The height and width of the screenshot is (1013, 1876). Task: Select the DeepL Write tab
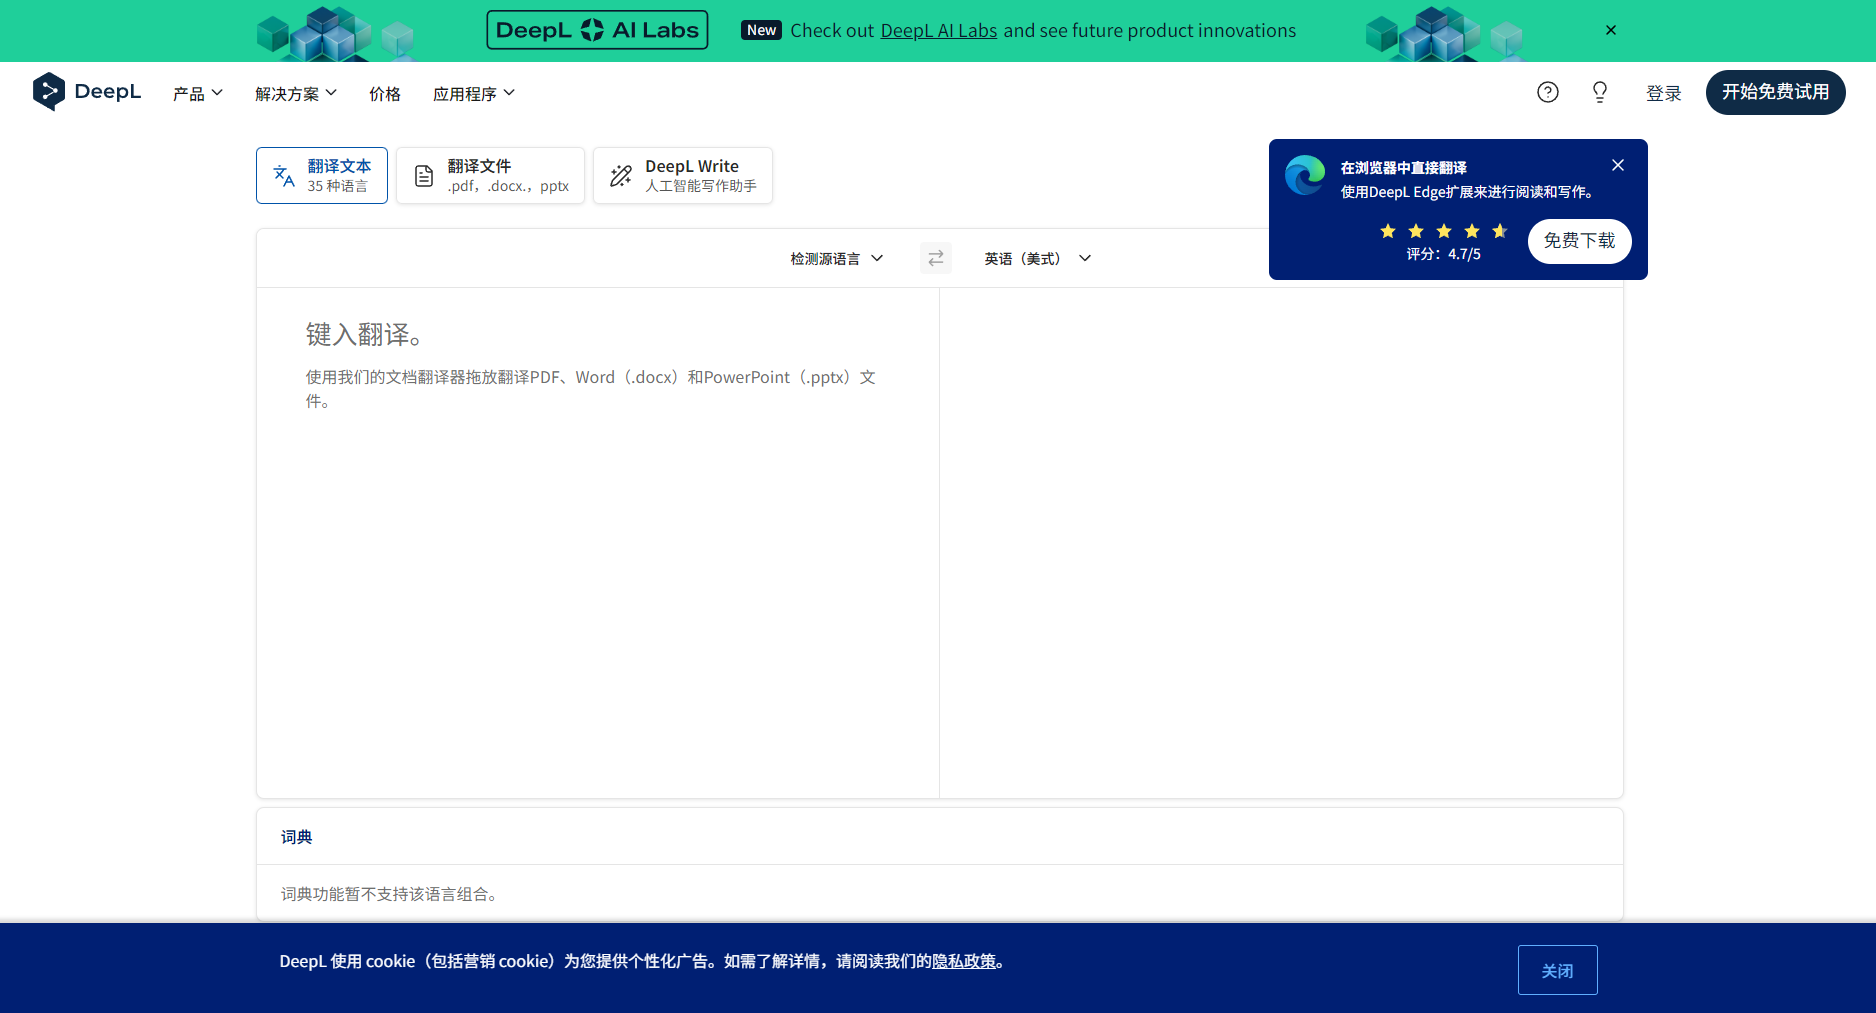pyautogui.click(x=683, y=175)
